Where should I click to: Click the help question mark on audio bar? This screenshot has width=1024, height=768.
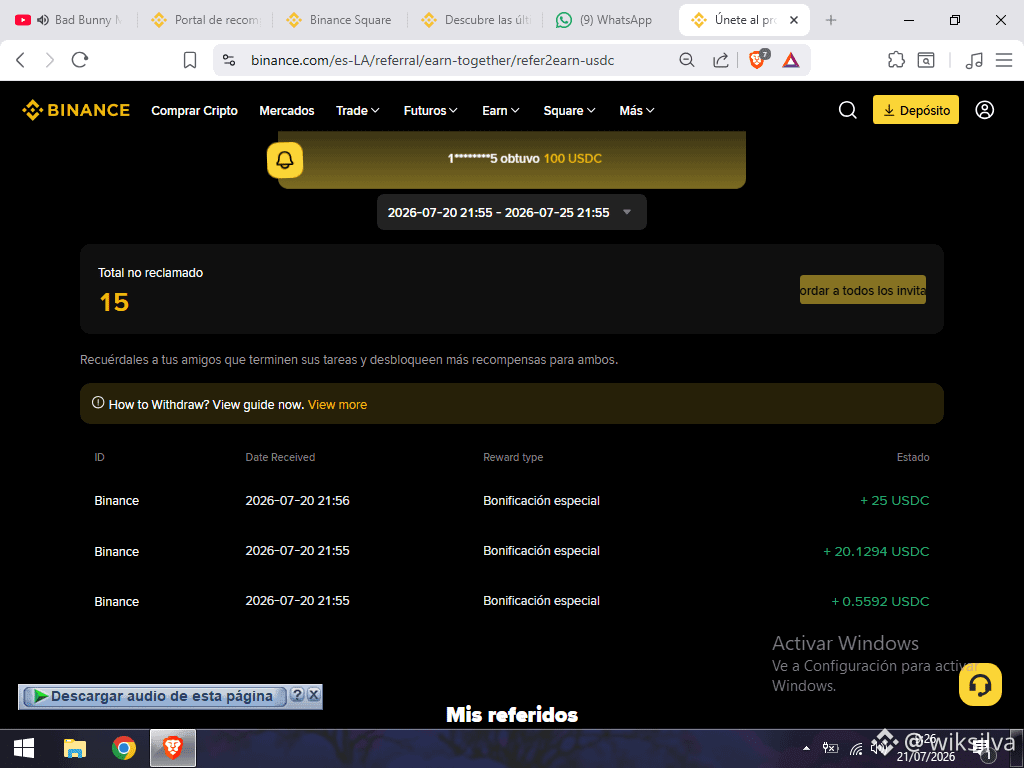(297, 695)
